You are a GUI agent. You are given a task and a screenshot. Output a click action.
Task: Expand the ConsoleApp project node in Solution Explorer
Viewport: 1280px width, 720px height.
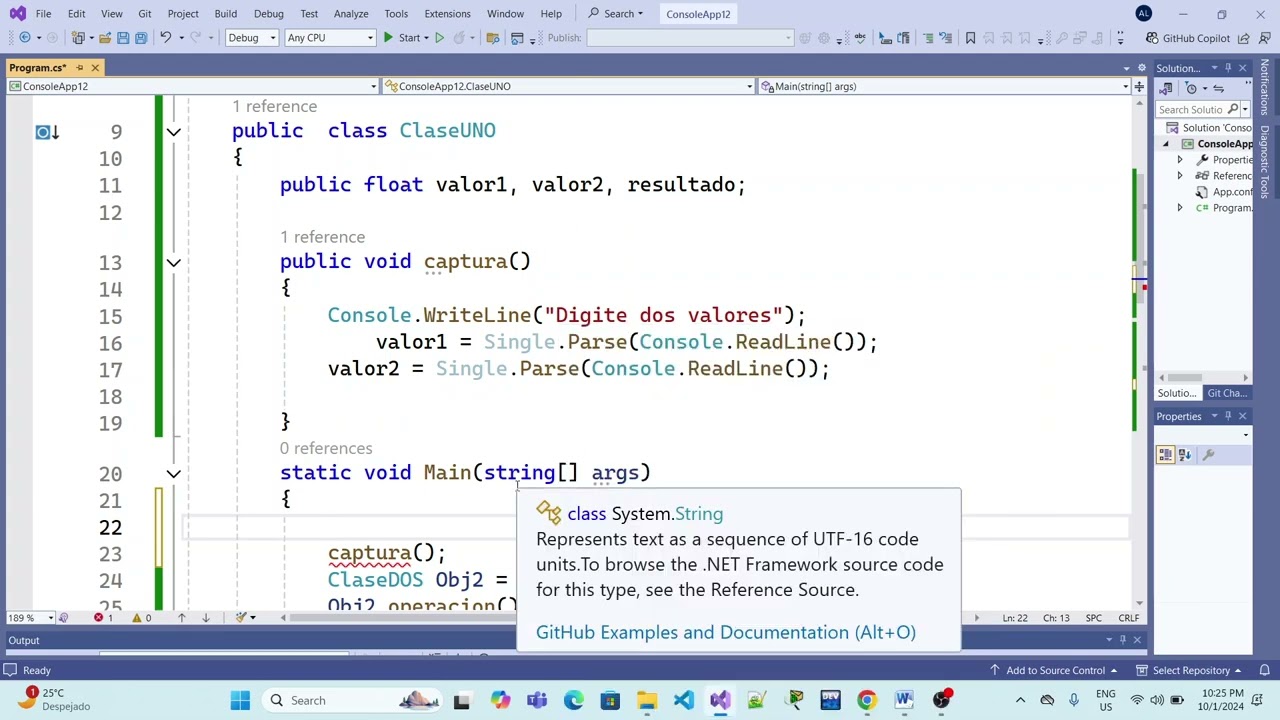tap(1165, 144)
